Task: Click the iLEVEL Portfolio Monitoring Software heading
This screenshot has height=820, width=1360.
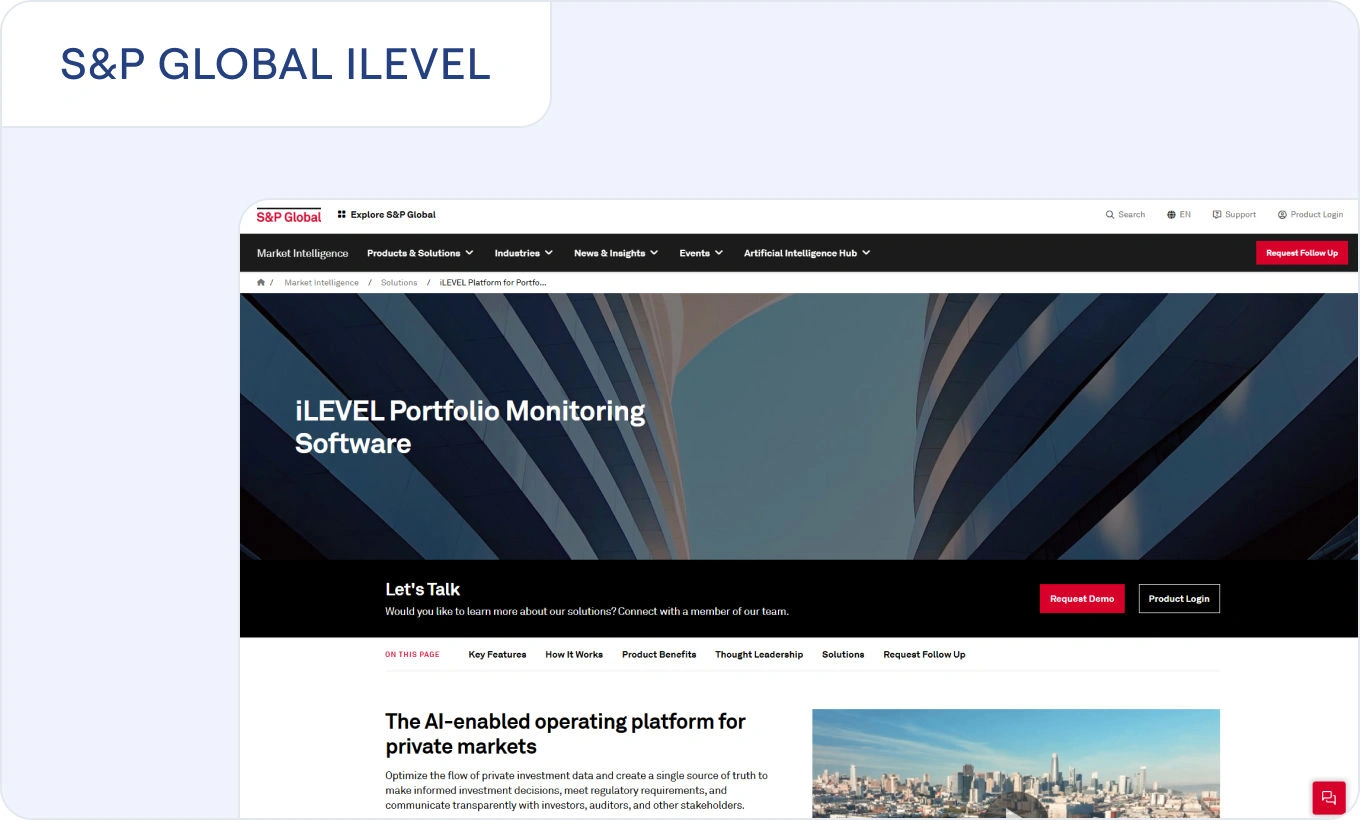Action: (470, 426)
